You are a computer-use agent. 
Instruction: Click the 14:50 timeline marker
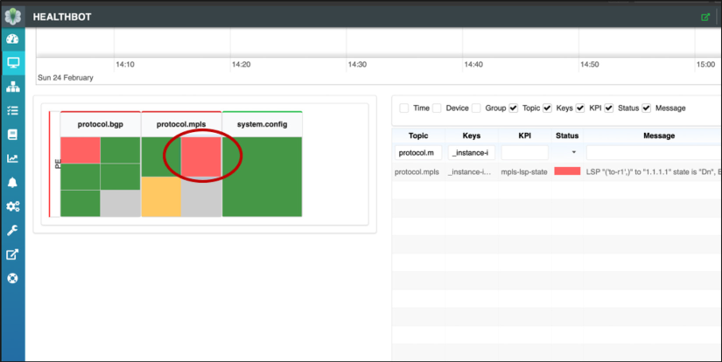589,64
